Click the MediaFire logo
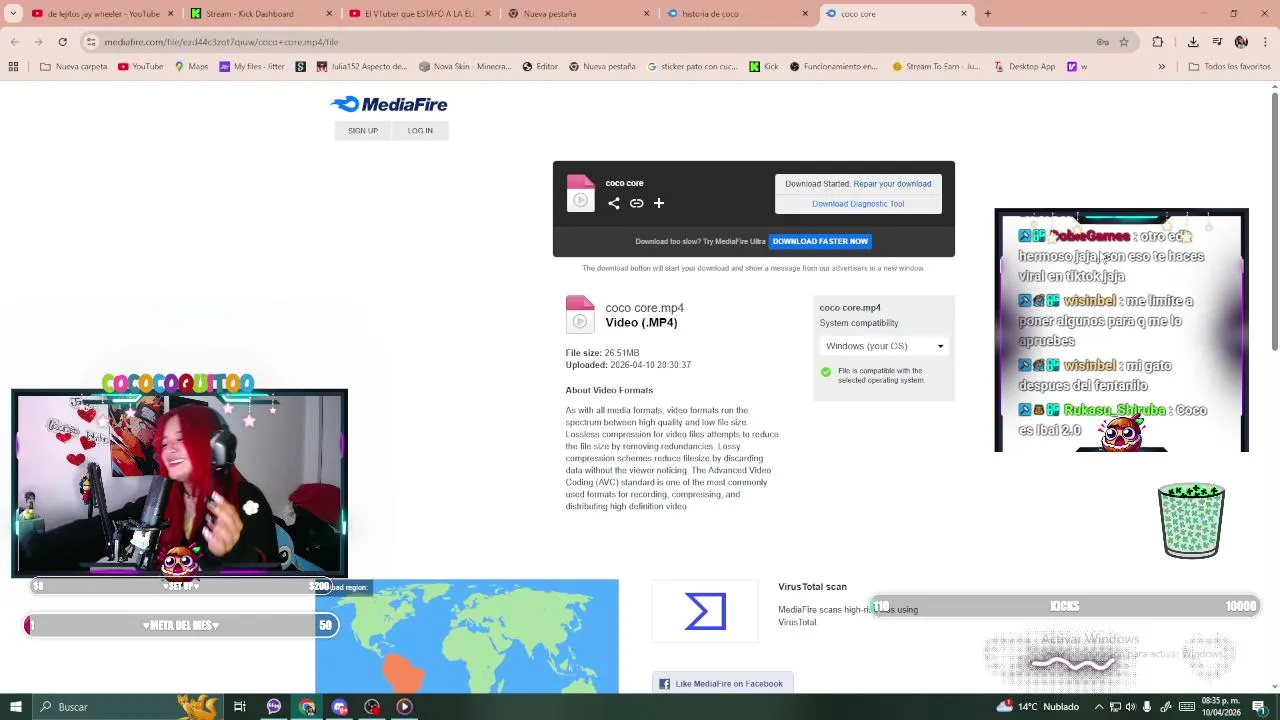The image size is (1280, 720). (x=389, y=104)
